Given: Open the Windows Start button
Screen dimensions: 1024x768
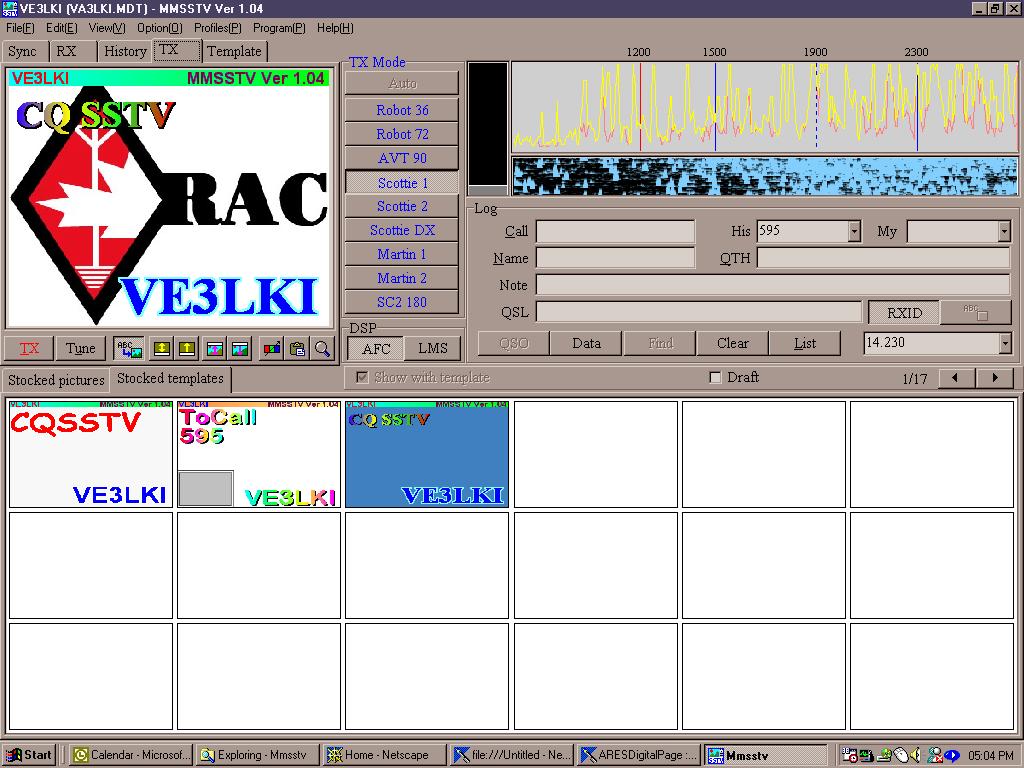Looking at the screenshot, I should (29, 755).
